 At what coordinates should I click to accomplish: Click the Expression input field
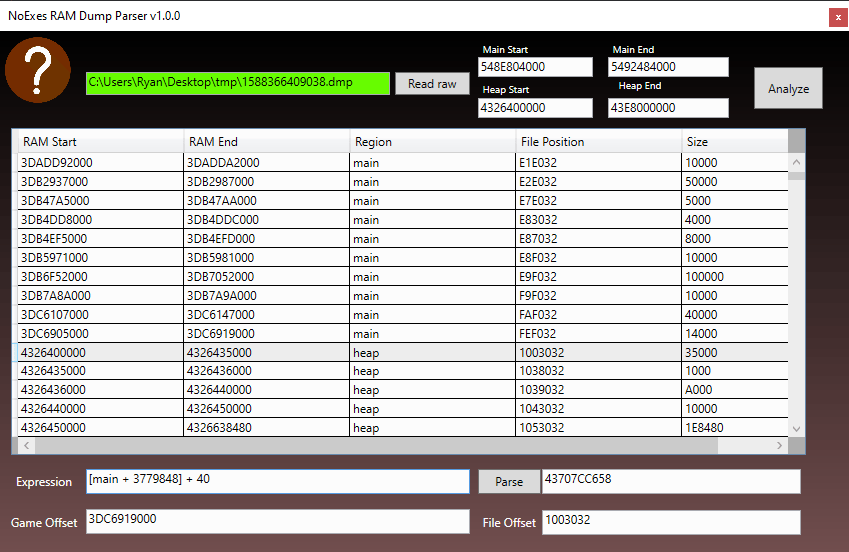point(277,481)
